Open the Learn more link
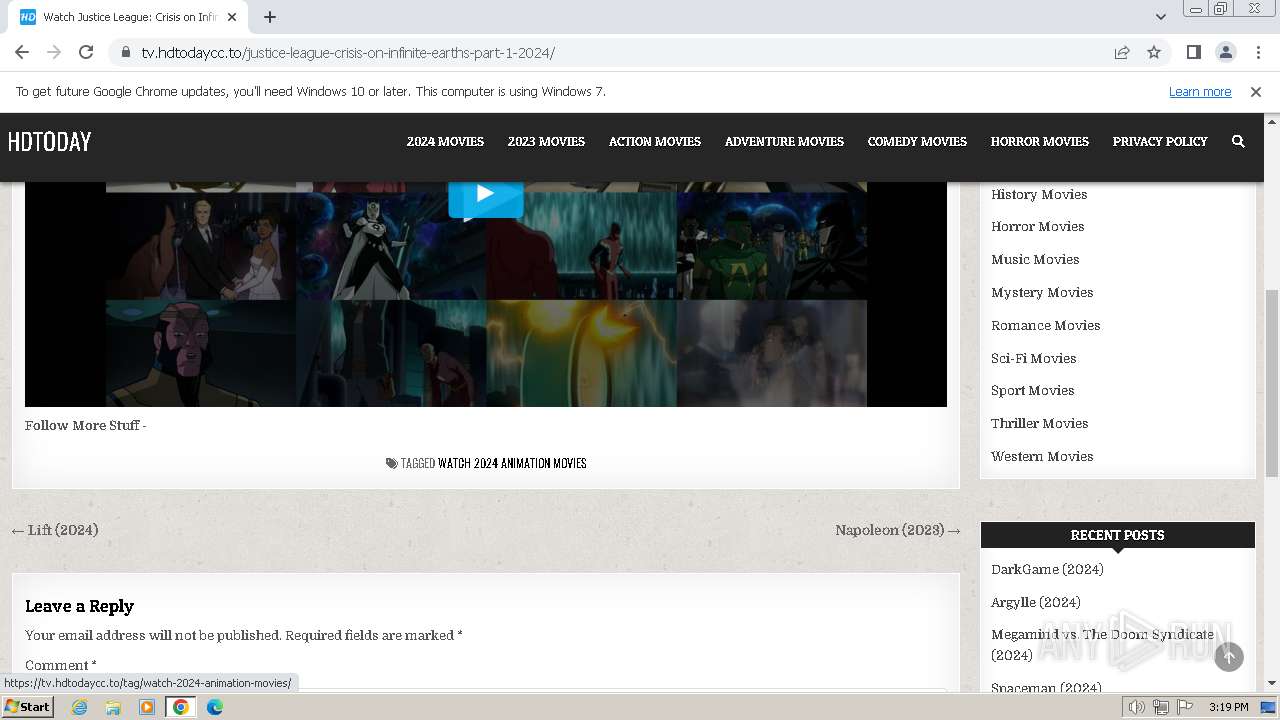1280x720 pixels. (x=1200, y=91)
